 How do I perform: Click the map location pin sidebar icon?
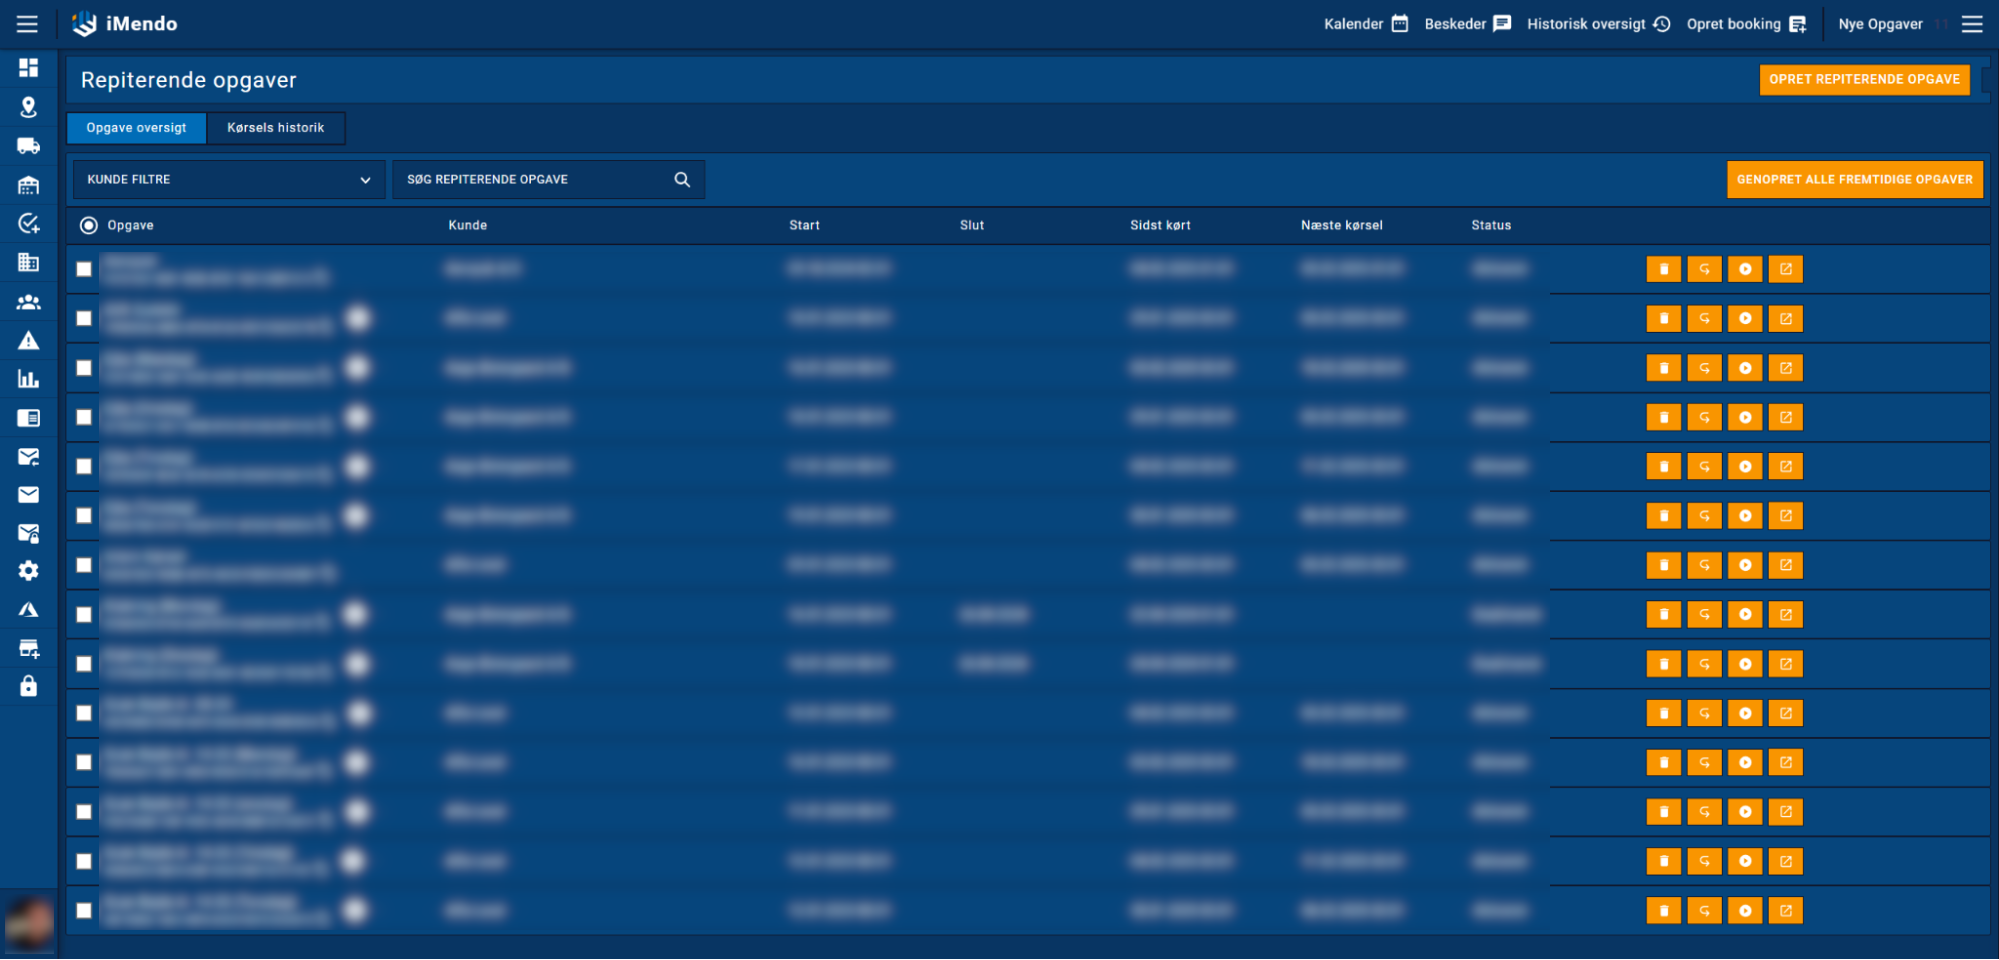tap(28, 107)
